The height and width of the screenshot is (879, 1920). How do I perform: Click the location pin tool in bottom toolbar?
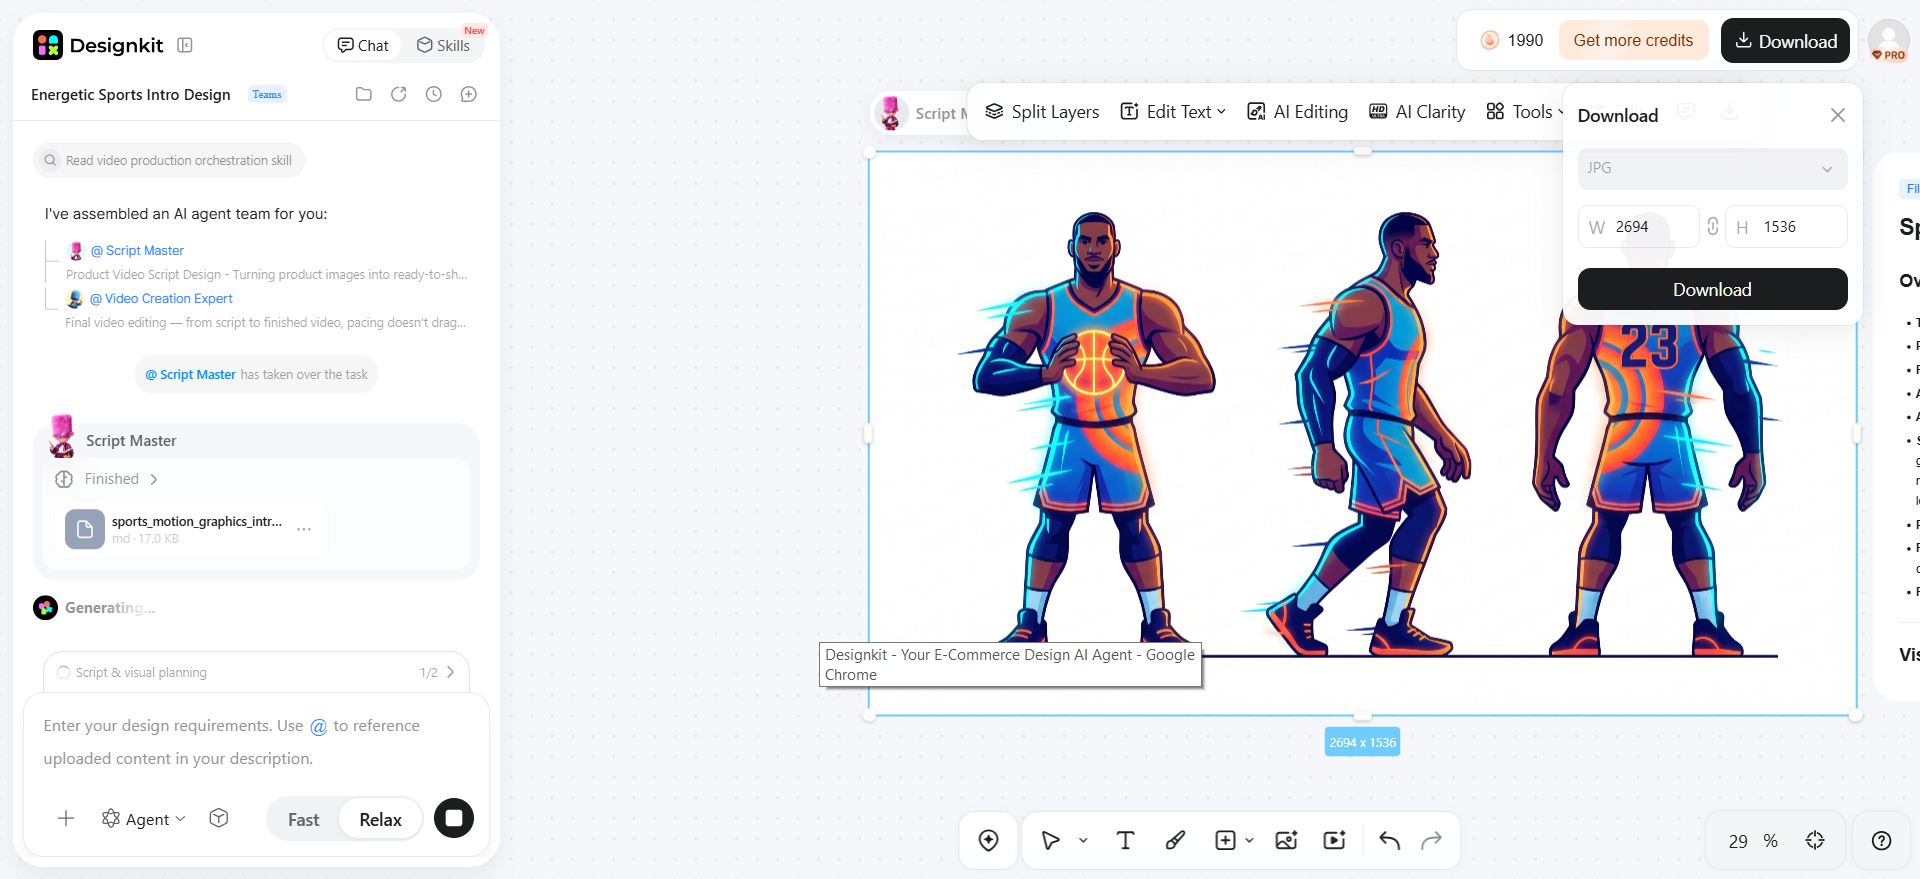click(989, 841)
